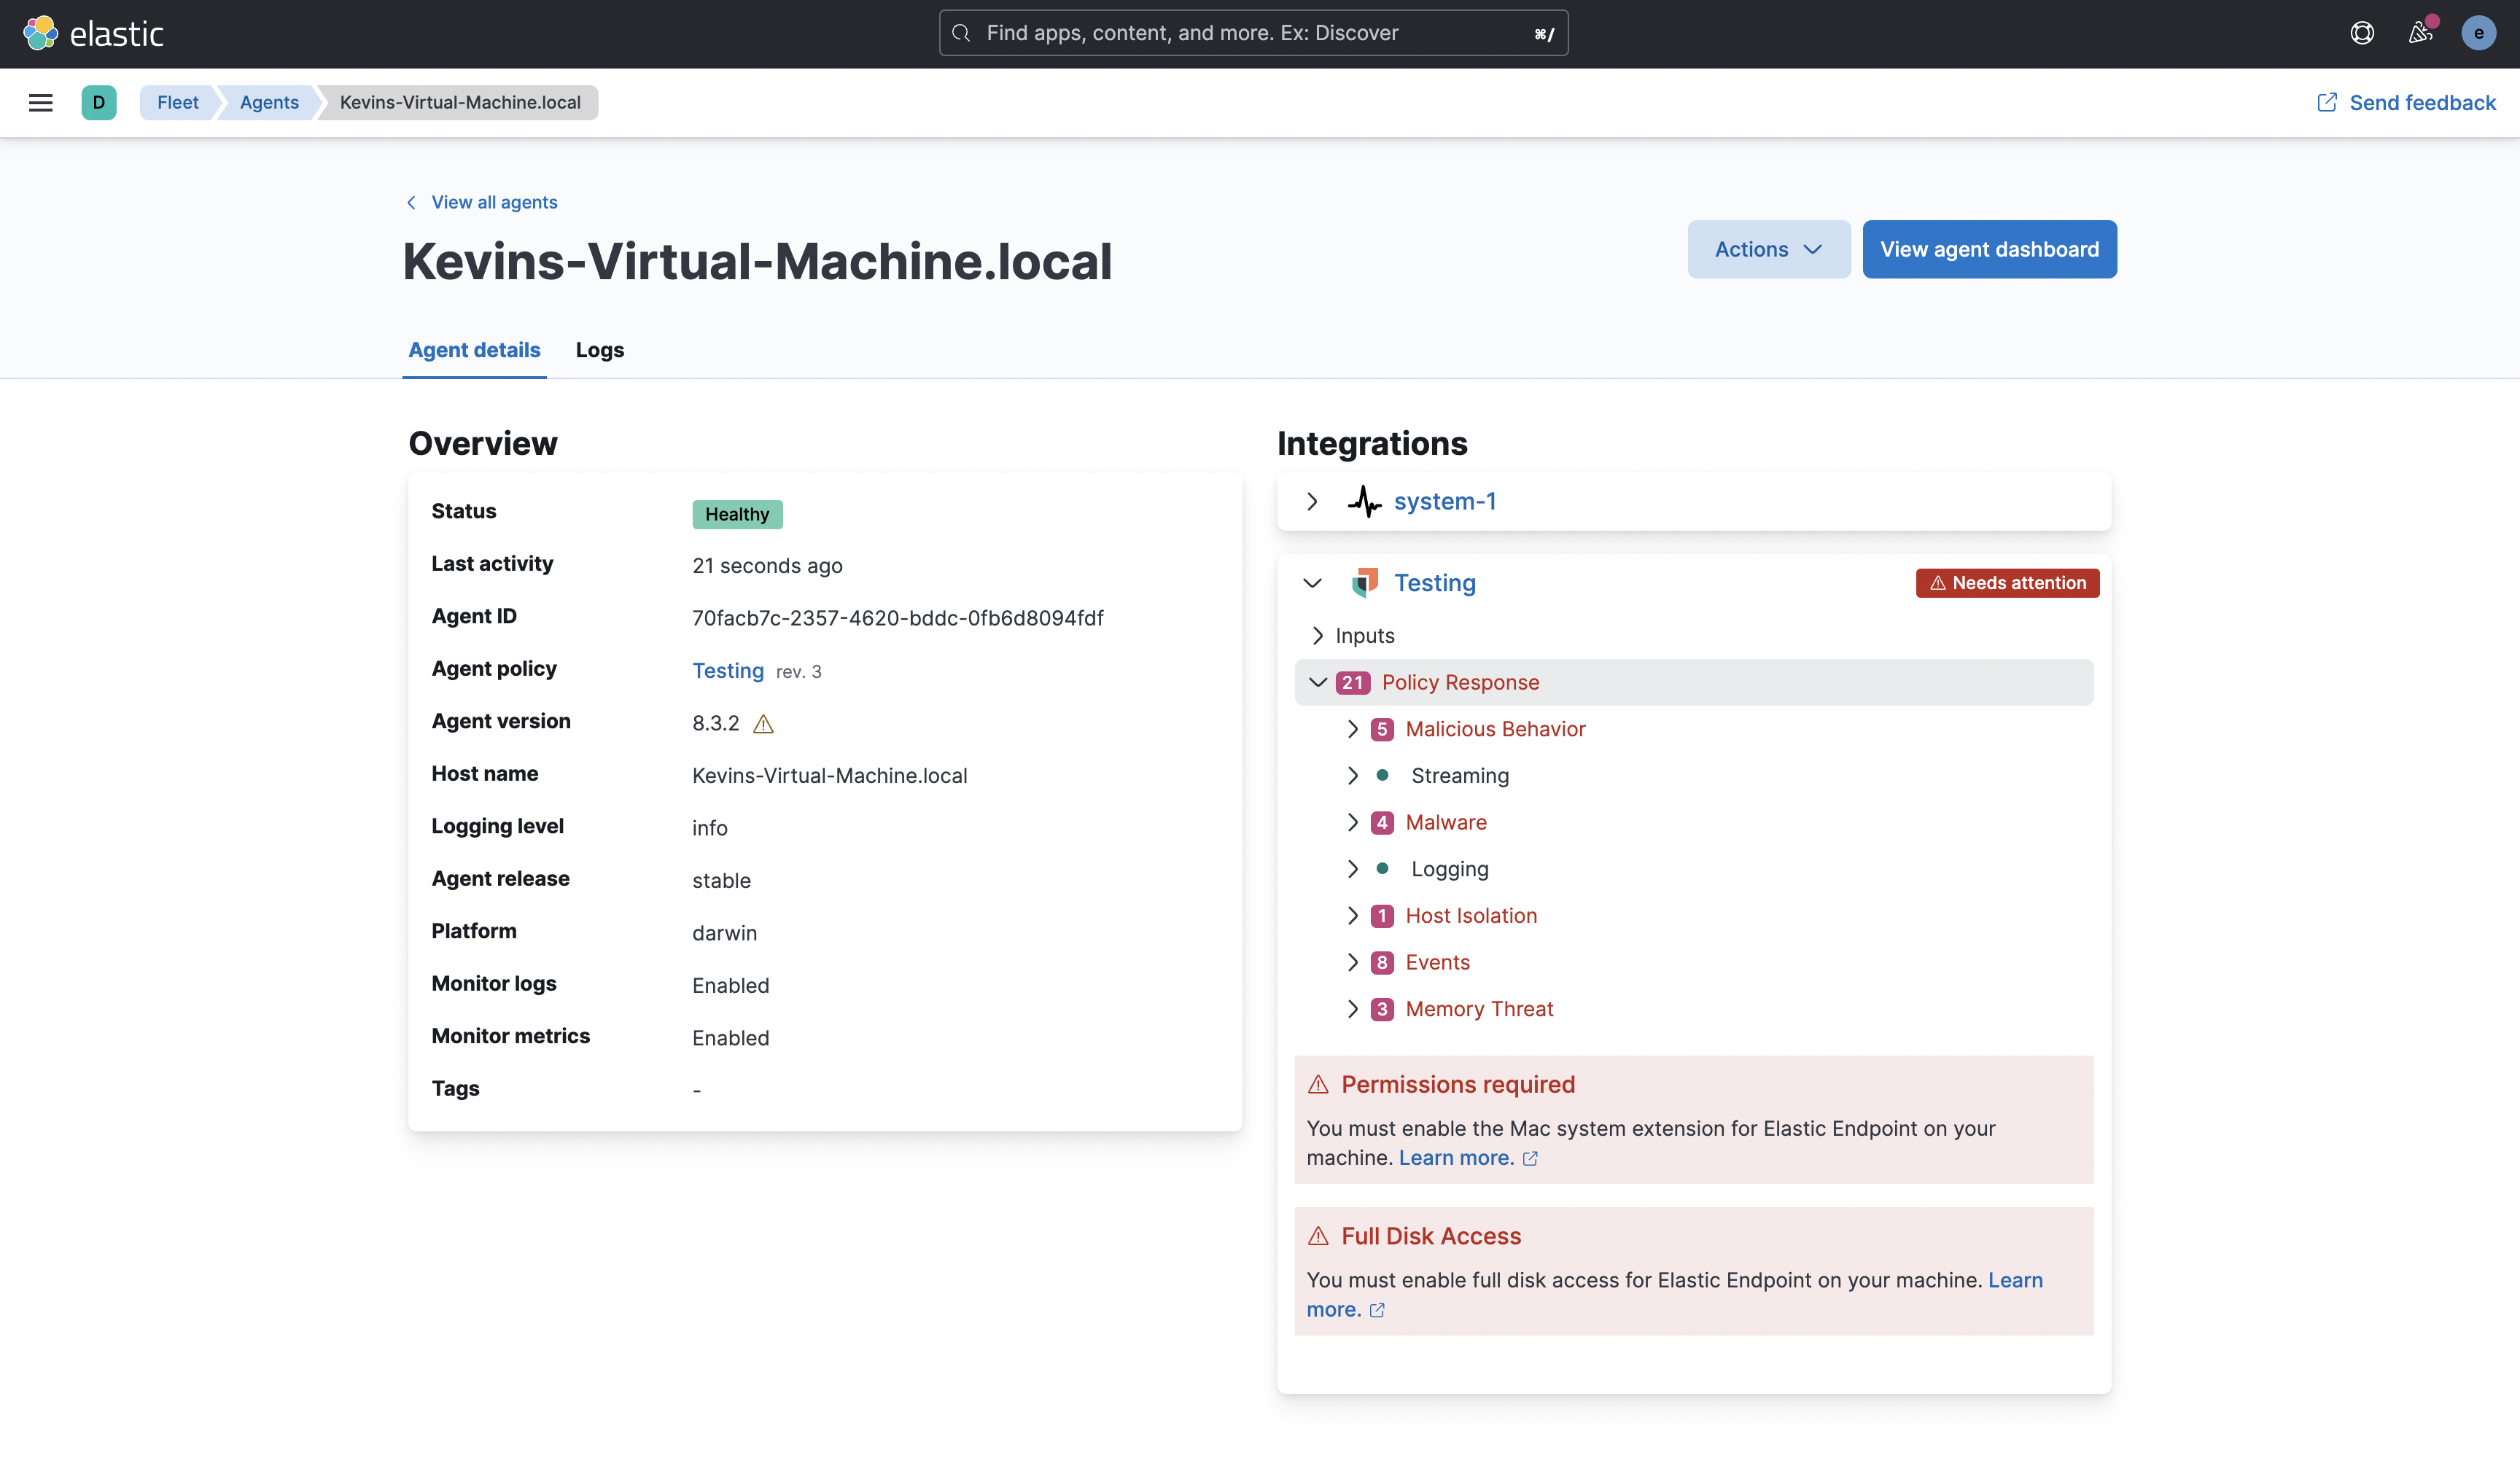Click the Elastic logo icon
This screenshot has width=2520, height=1458.
40,33
